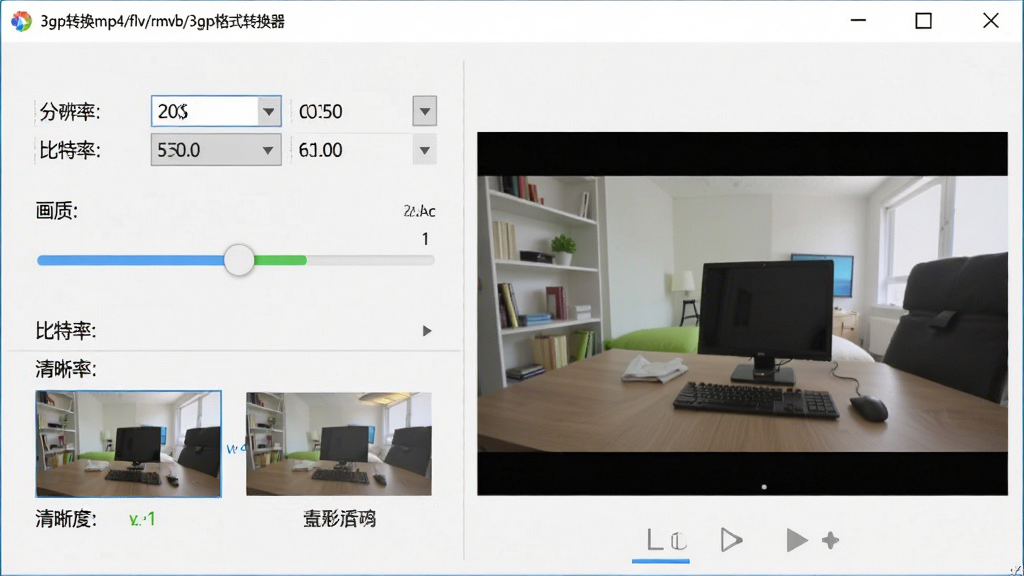The width and height of the screenshot is (1024, 576).
Task: Click the colorful app logo in title bar
Action: tap(21, 21)
